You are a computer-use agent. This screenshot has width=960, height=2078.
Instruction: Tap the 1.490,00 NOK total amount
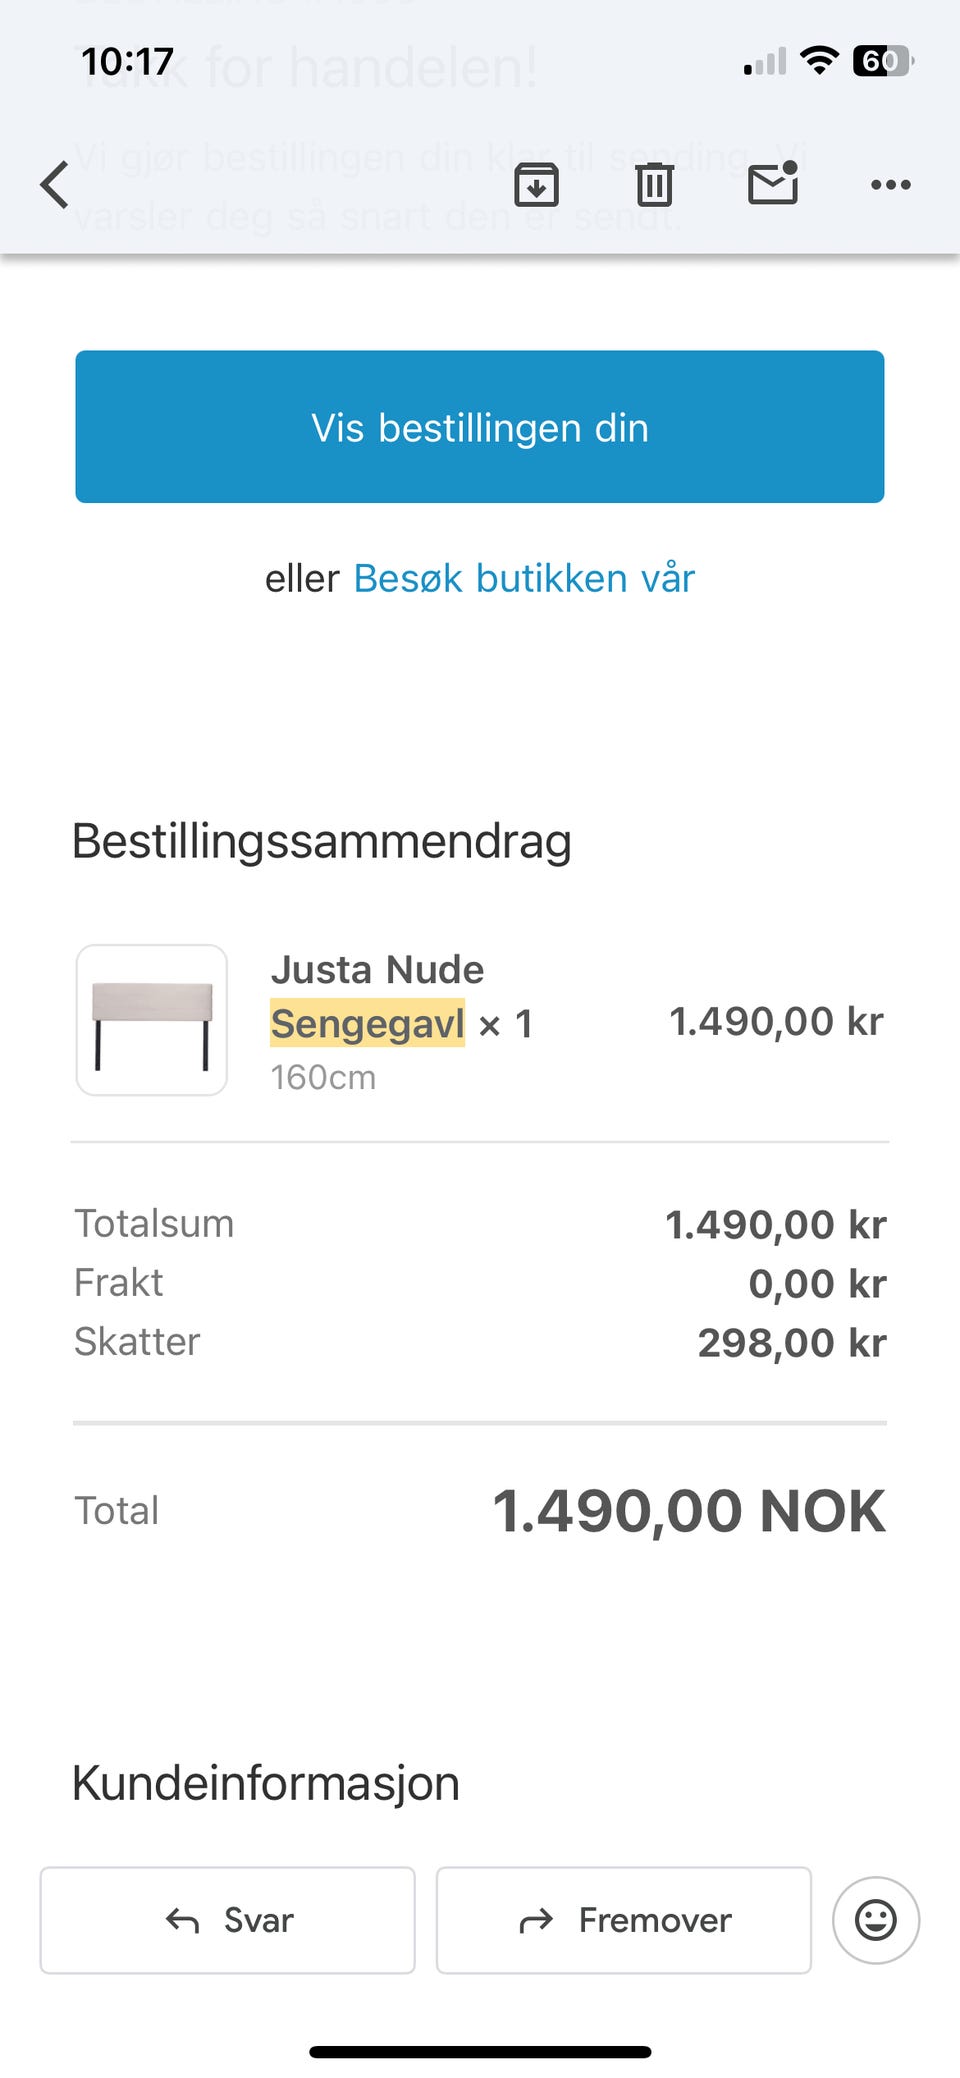click(688, 1511)
